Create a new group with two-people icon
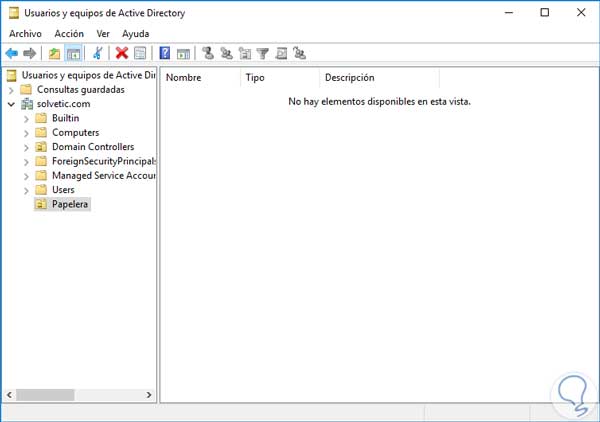 pos(227,53)
